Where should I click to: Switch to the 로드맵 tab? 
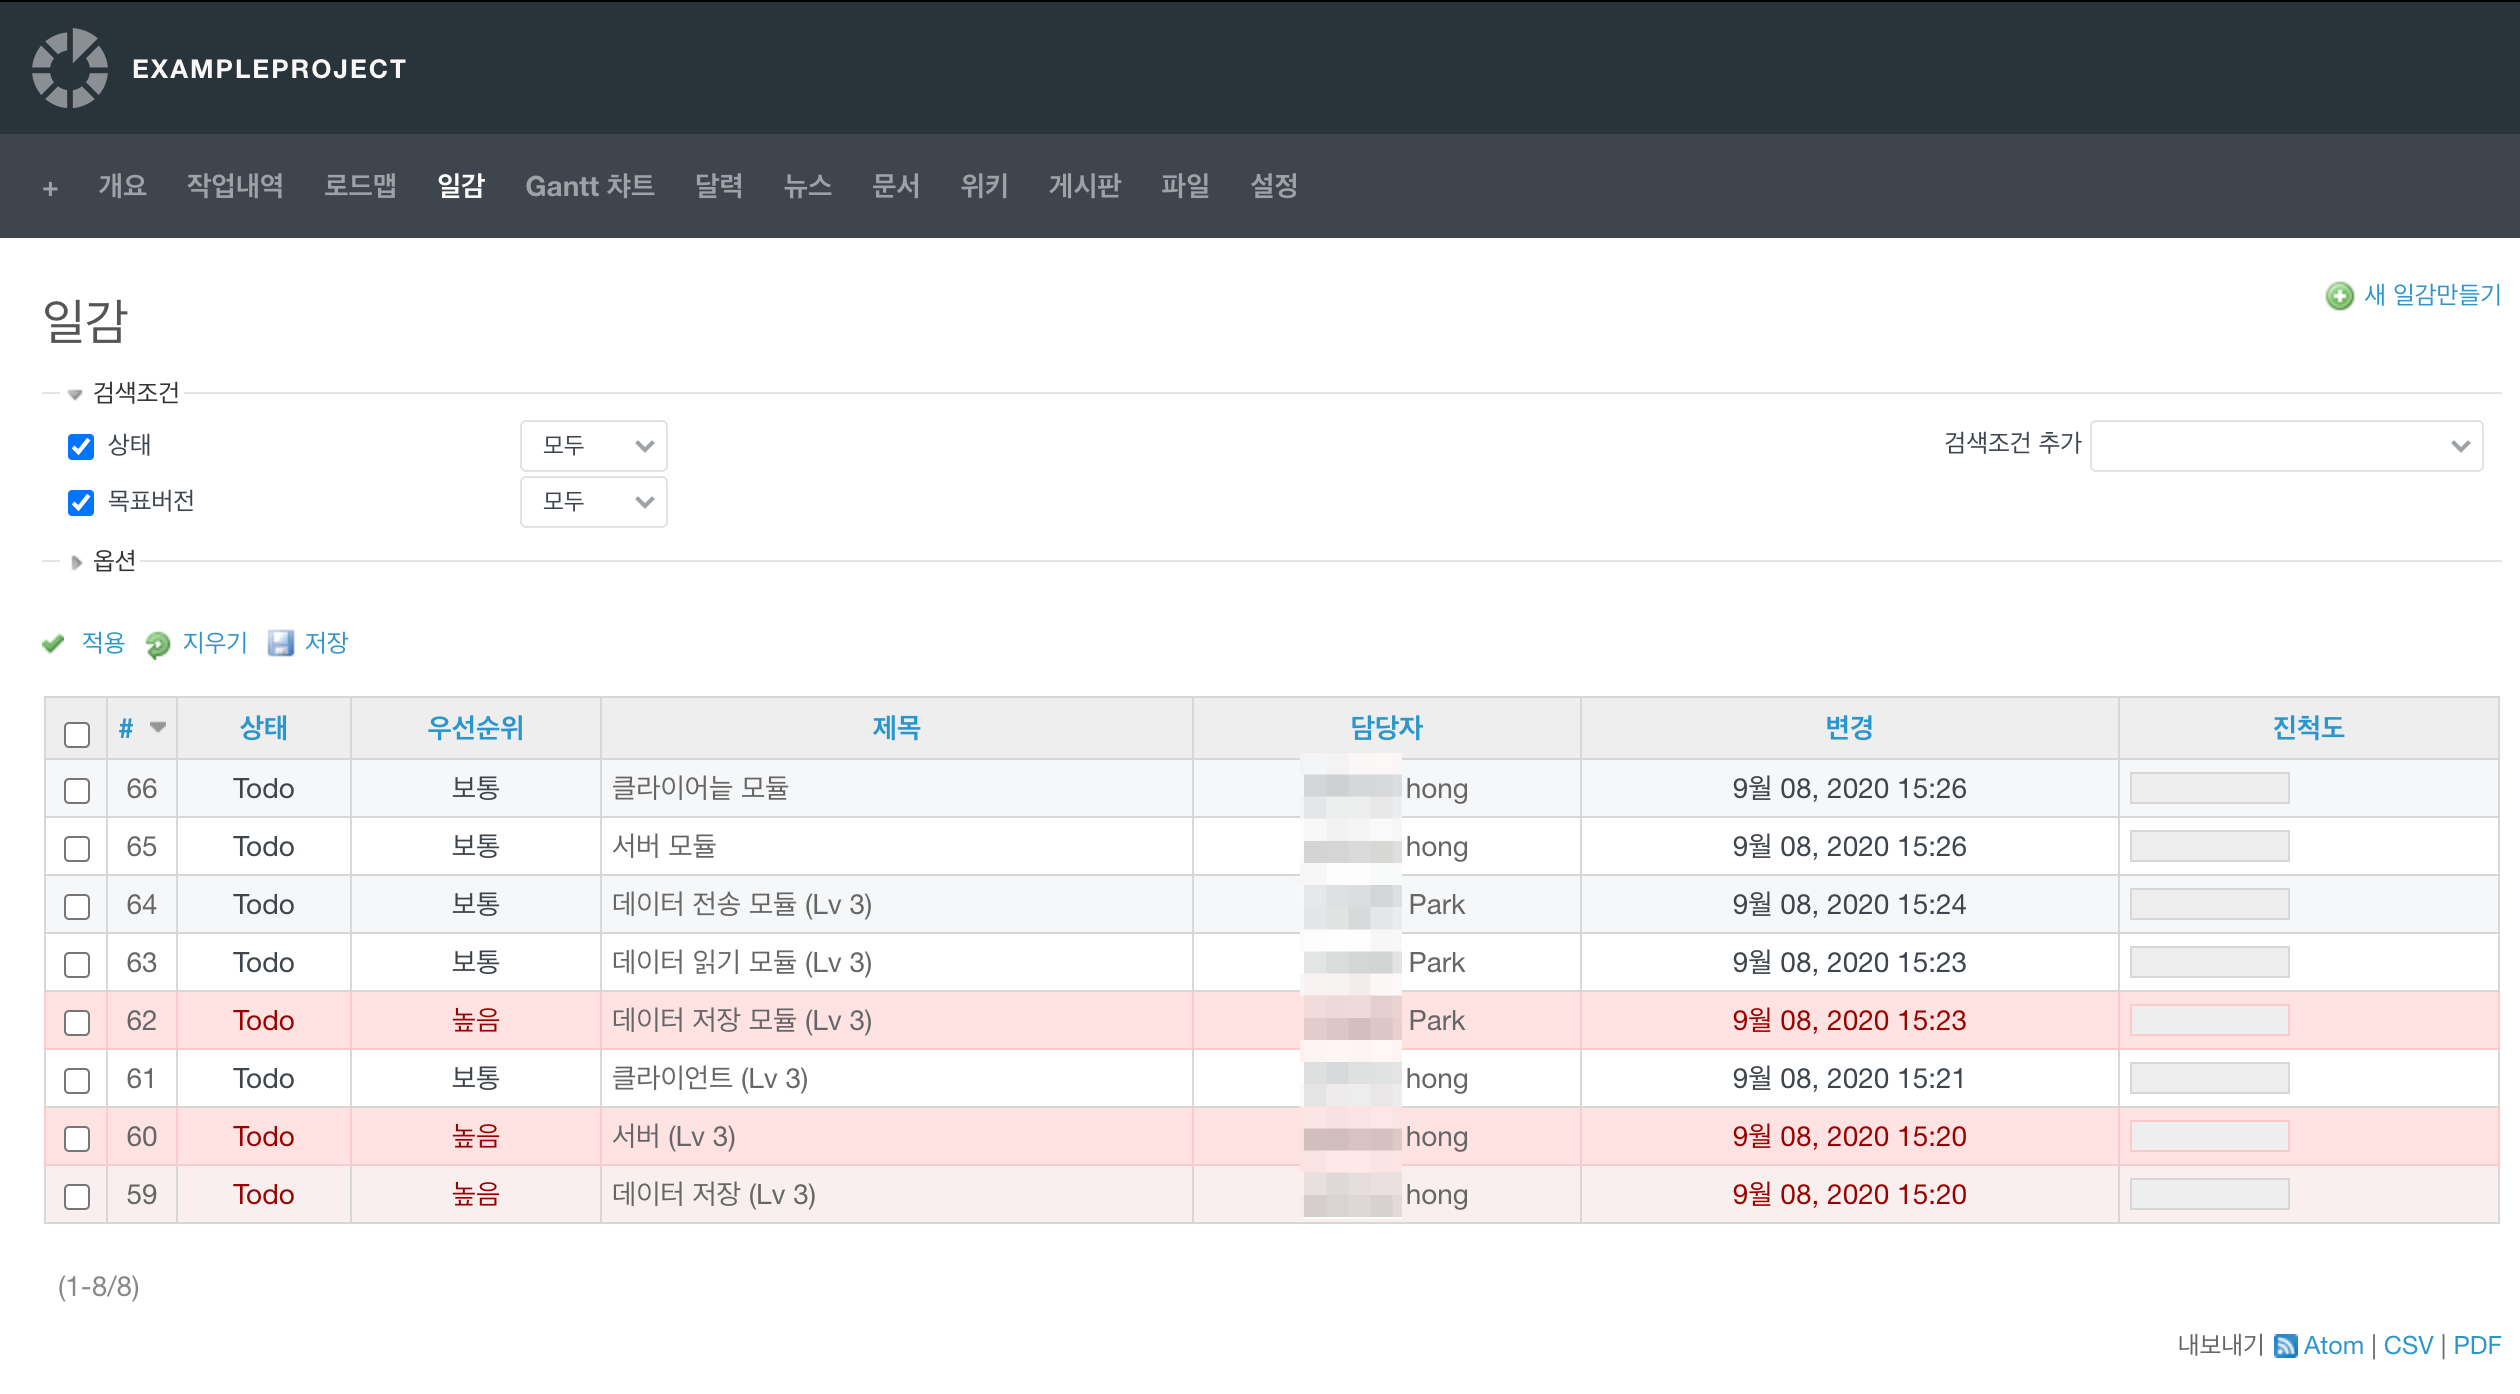(x=360, y=186)
